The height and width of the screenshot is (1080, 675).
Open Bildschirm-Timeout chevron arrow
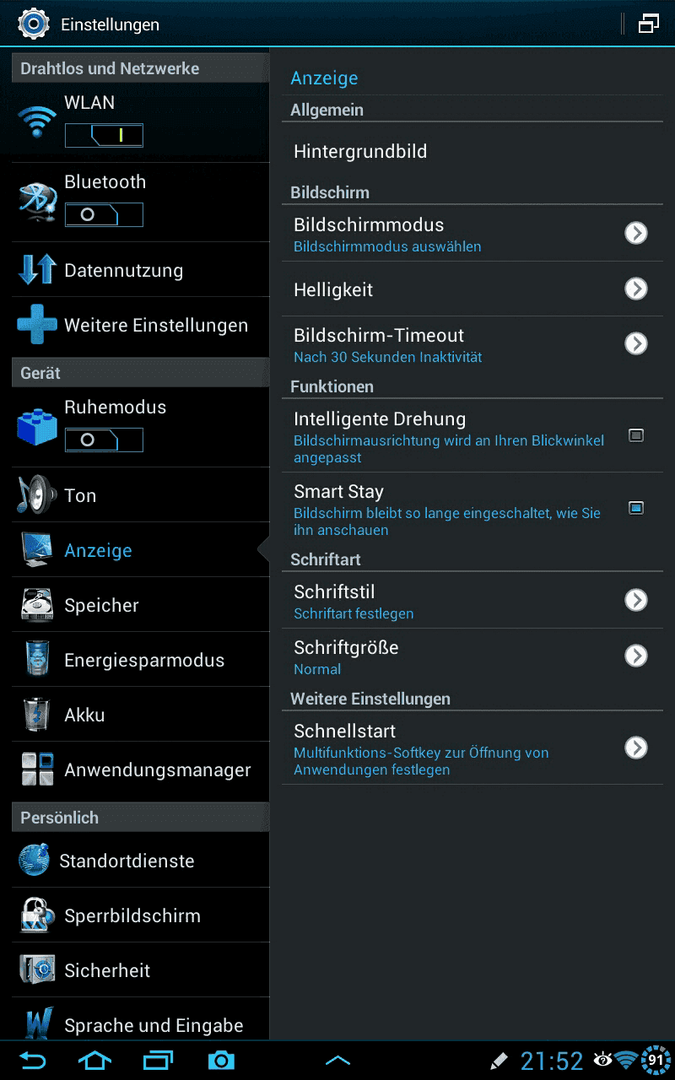point(636,344)
